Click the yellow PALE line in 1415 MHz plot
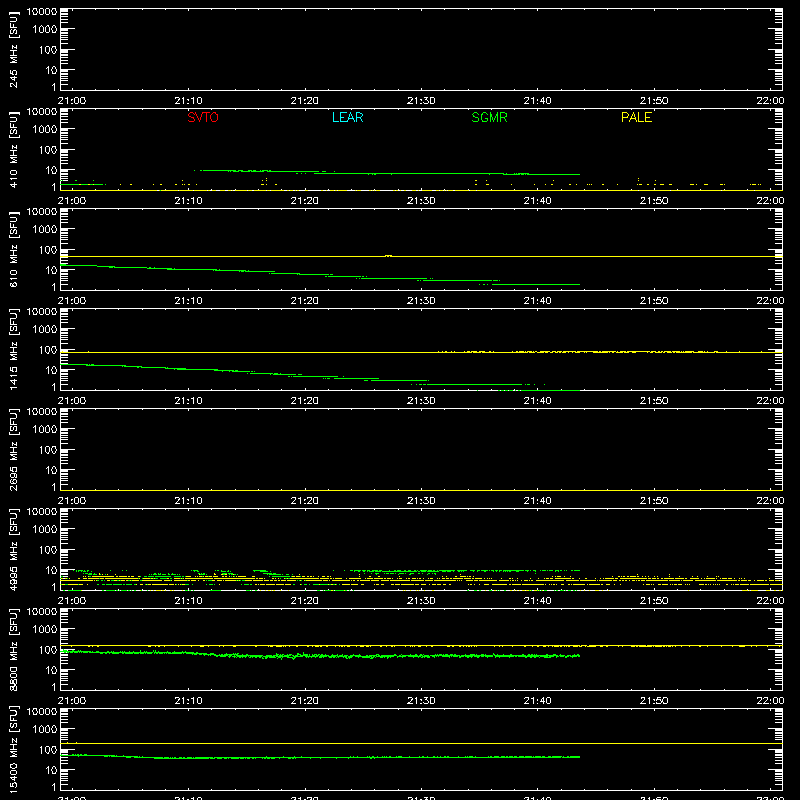The image size is (800, 800). (x=421, y=352)
